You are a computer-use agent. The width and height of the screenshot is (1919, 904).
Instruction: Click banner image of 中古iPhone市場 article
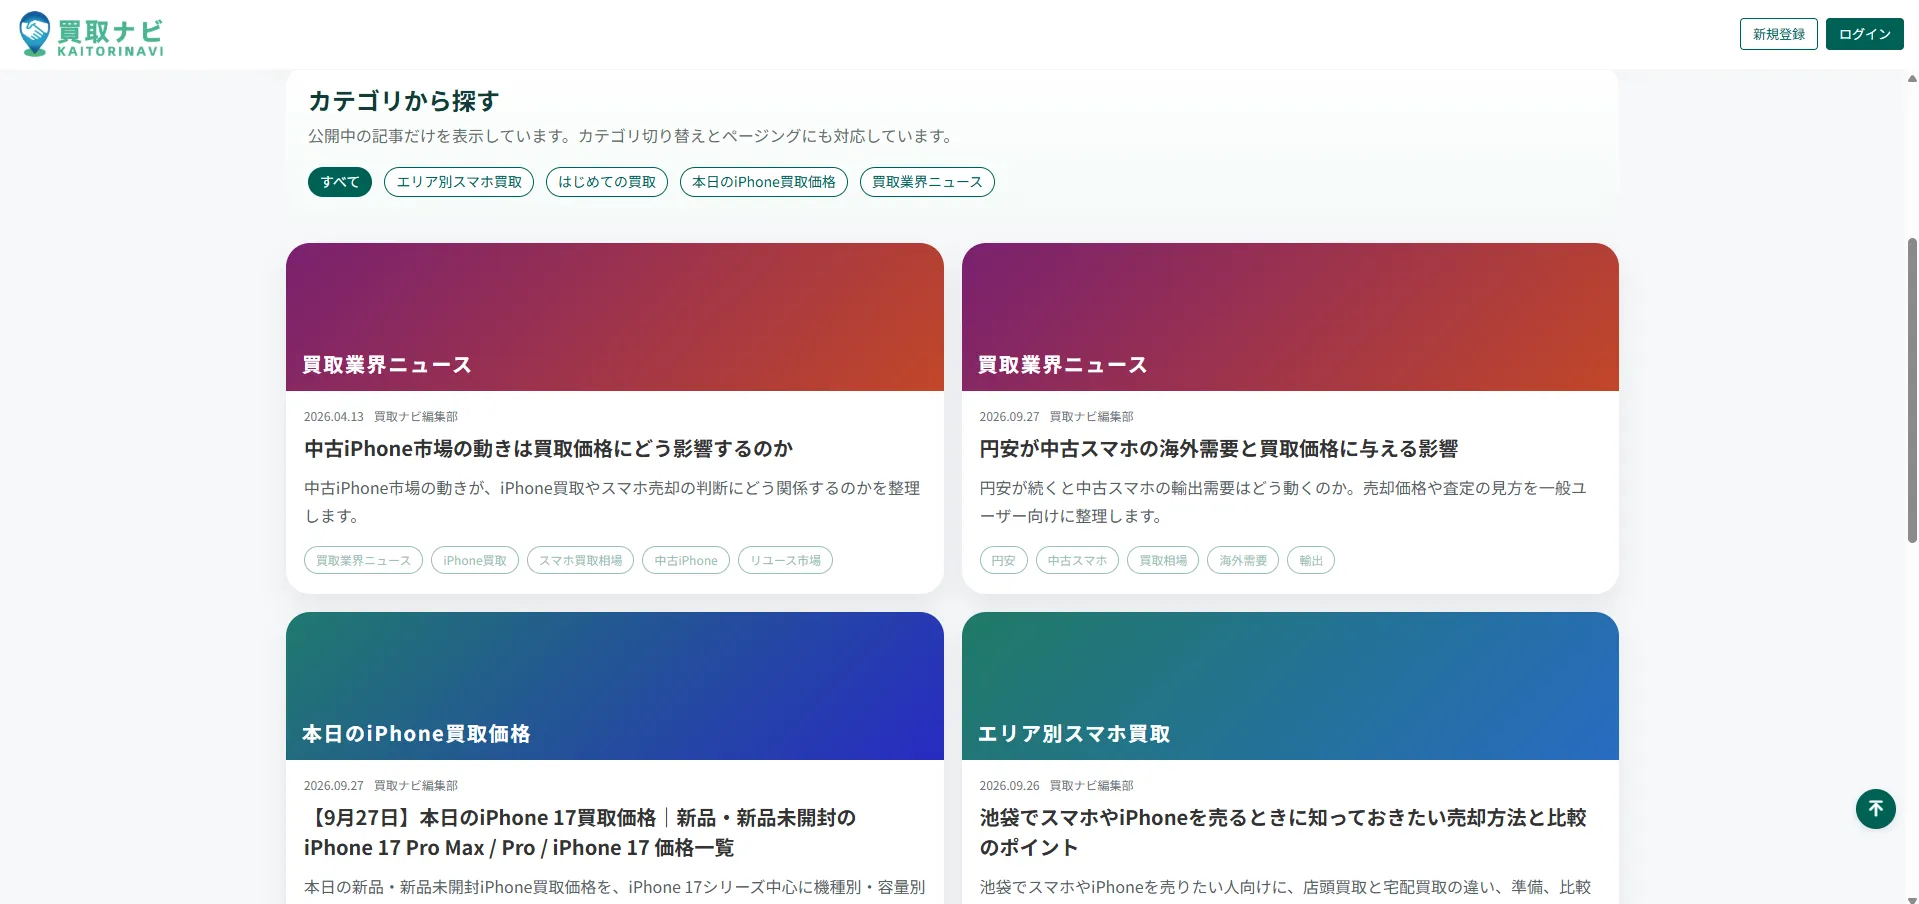click(615, 317)
